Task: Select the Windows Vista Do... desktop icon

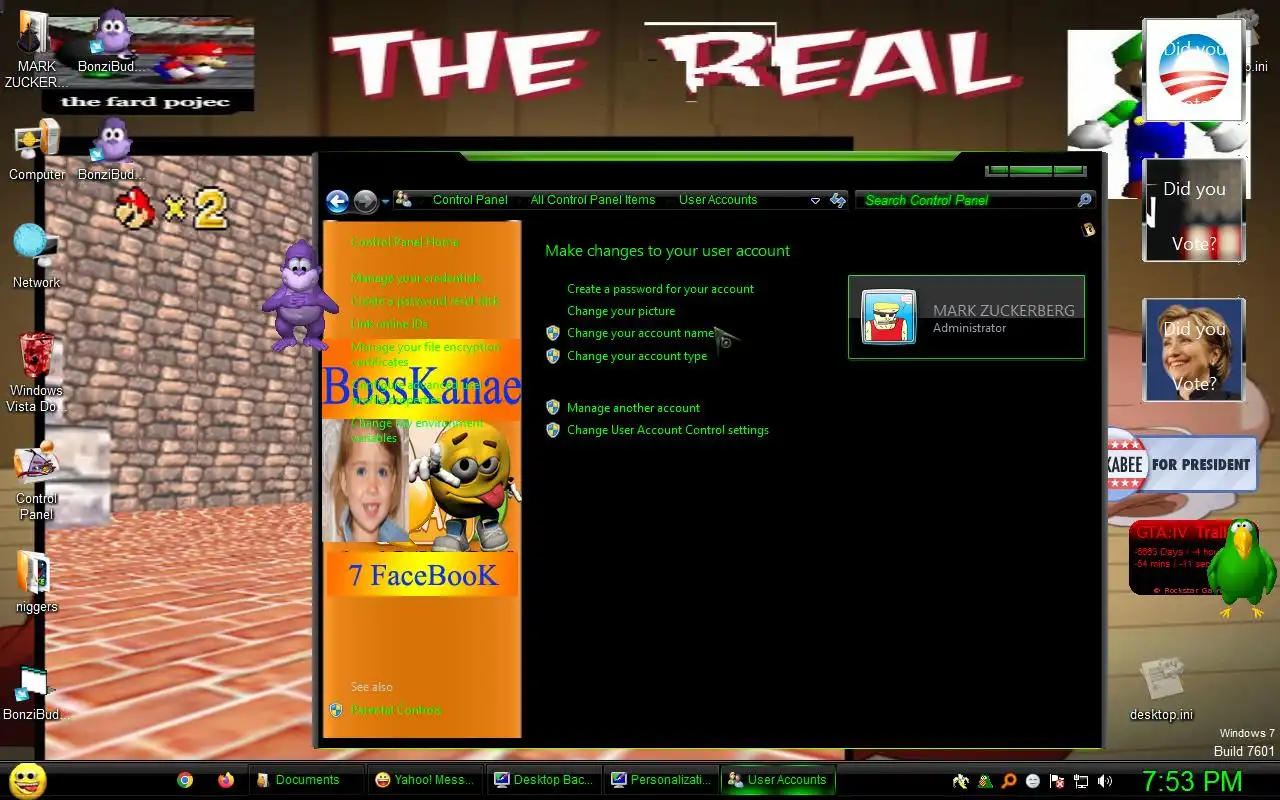Action: (x=37, y=371)
